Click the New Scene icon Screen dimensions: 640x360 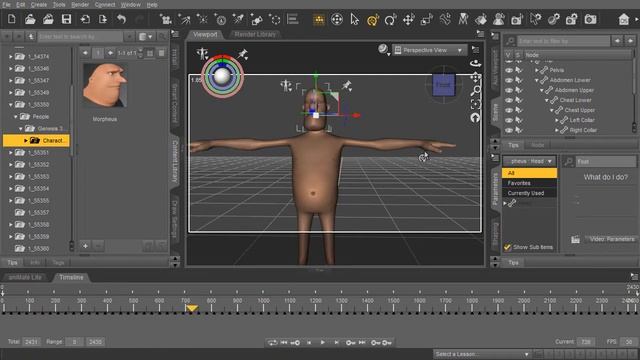coord(12,19)
